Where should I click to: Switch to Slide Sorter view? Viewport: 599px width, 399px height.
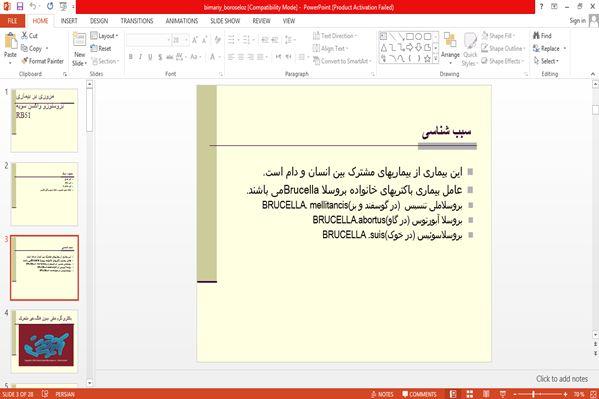[x=469, y=394]
